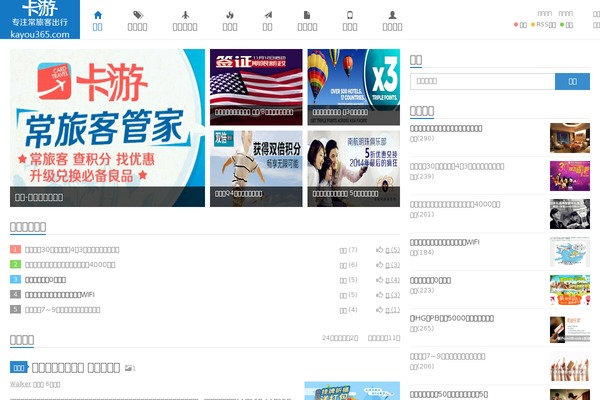The height and width of the screenshot is (400, 600).
Task: Click thumbs-up icon in rank 4 row
Action: [380, 295]
